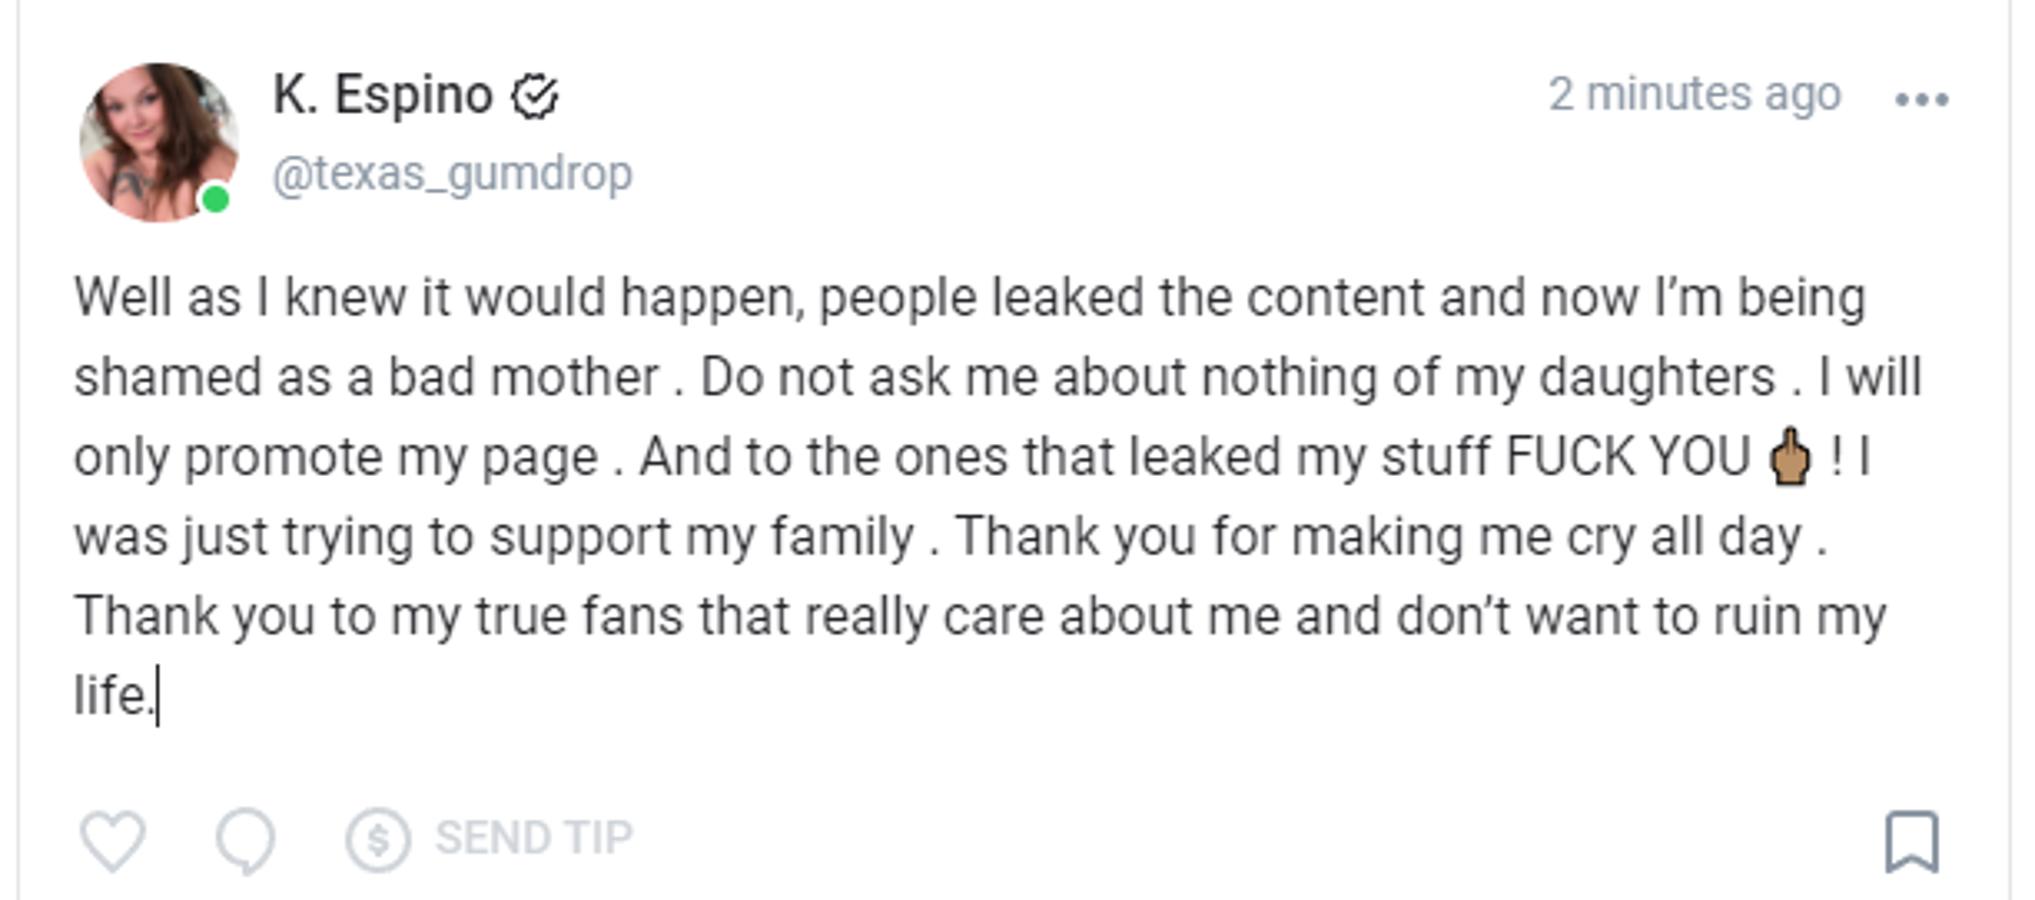Click the middle finger emoji in the post
The image size is (2035, 900).
pos(1790,458)
